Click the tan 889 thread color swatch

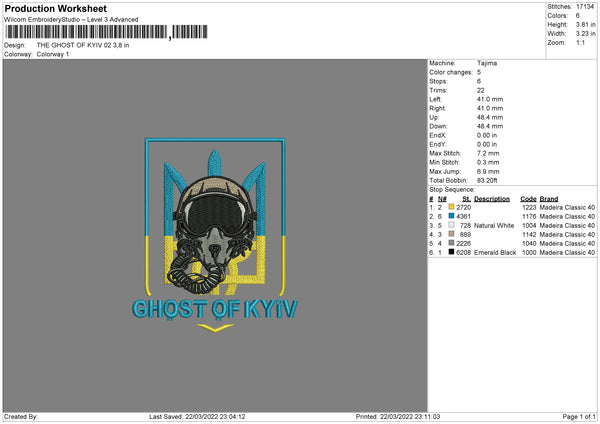(x=451, y=234)
